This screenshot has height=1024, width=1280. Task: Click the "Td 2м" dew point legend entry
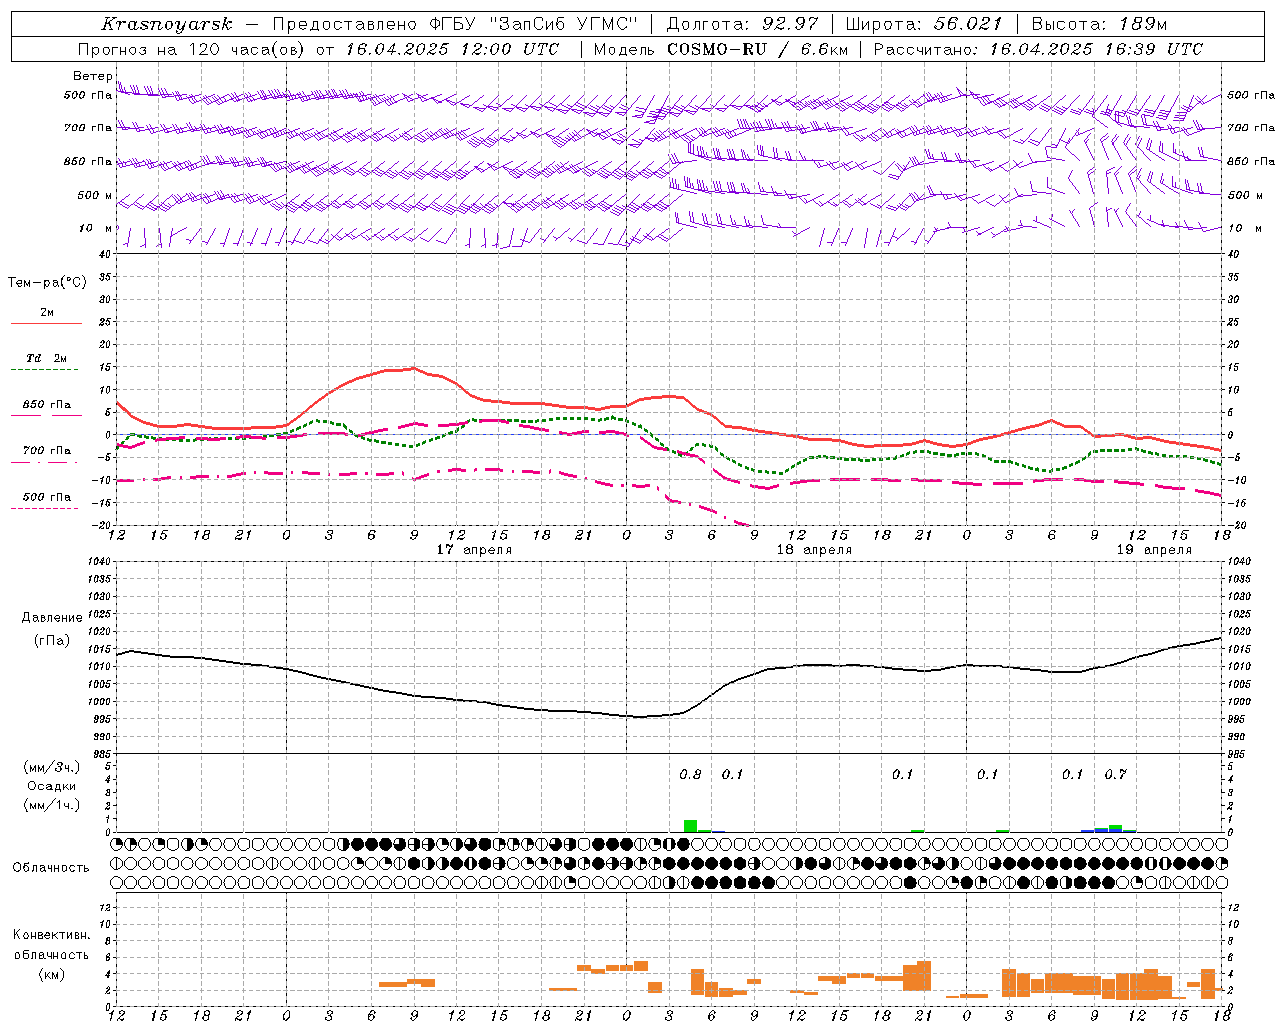point(46,358)
